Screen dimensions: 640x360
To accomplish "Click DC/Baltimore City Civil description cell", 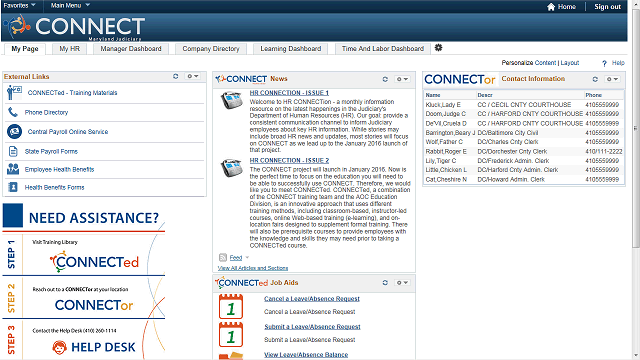I will pyautogui.click(x=508, y=133).
